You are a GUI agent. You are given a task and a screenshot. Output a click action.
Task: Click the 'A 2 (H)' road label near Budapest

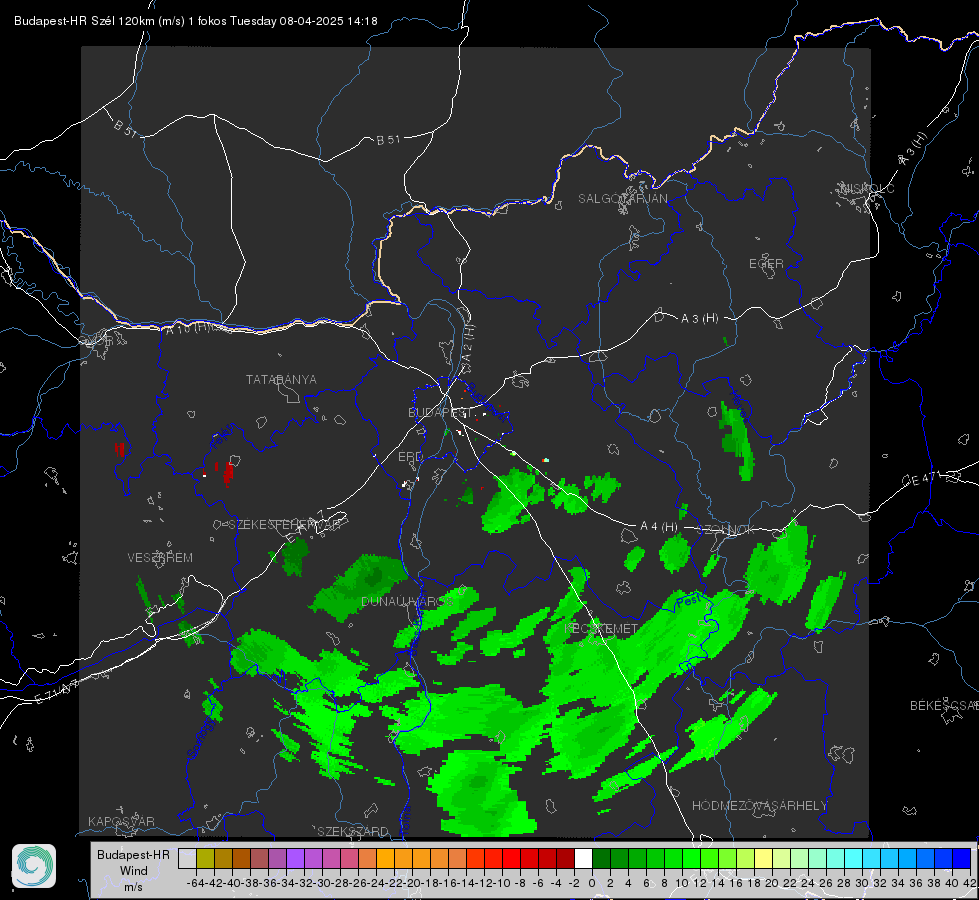pyautogui.click(x=468, y=342)
